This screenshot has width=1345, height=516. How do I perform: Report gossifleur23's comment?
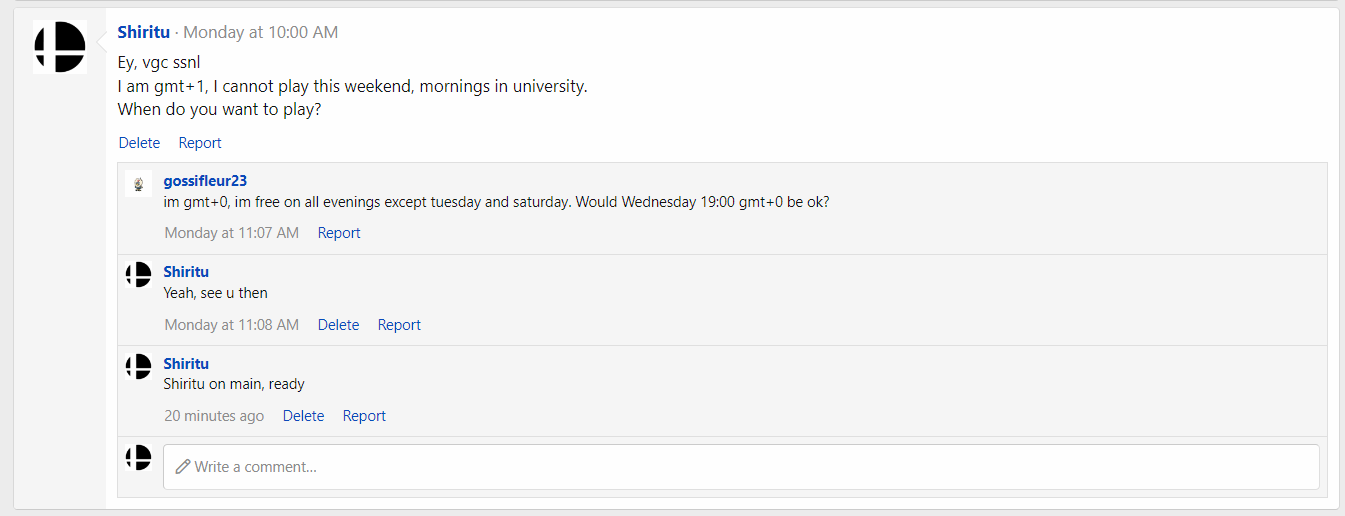[339, 233]
